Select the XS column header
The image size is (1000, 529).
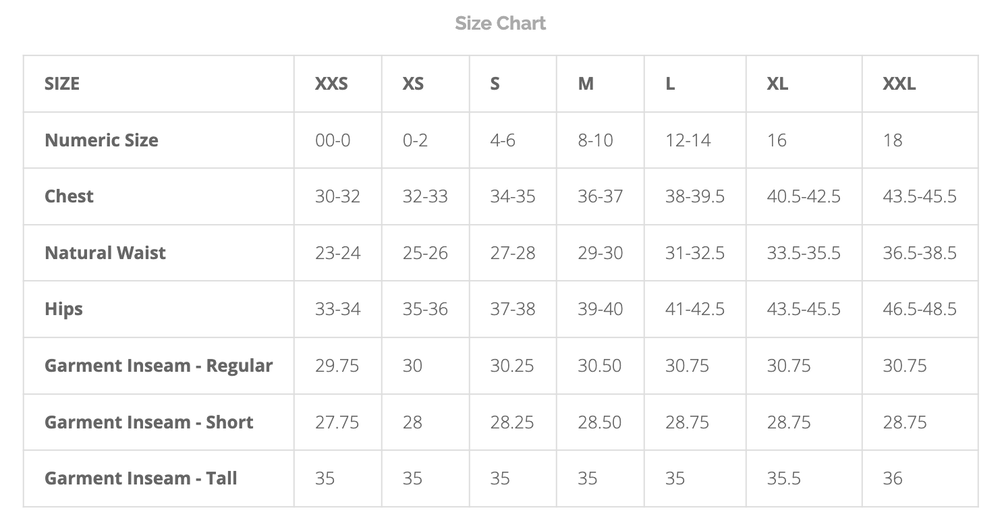413,84
